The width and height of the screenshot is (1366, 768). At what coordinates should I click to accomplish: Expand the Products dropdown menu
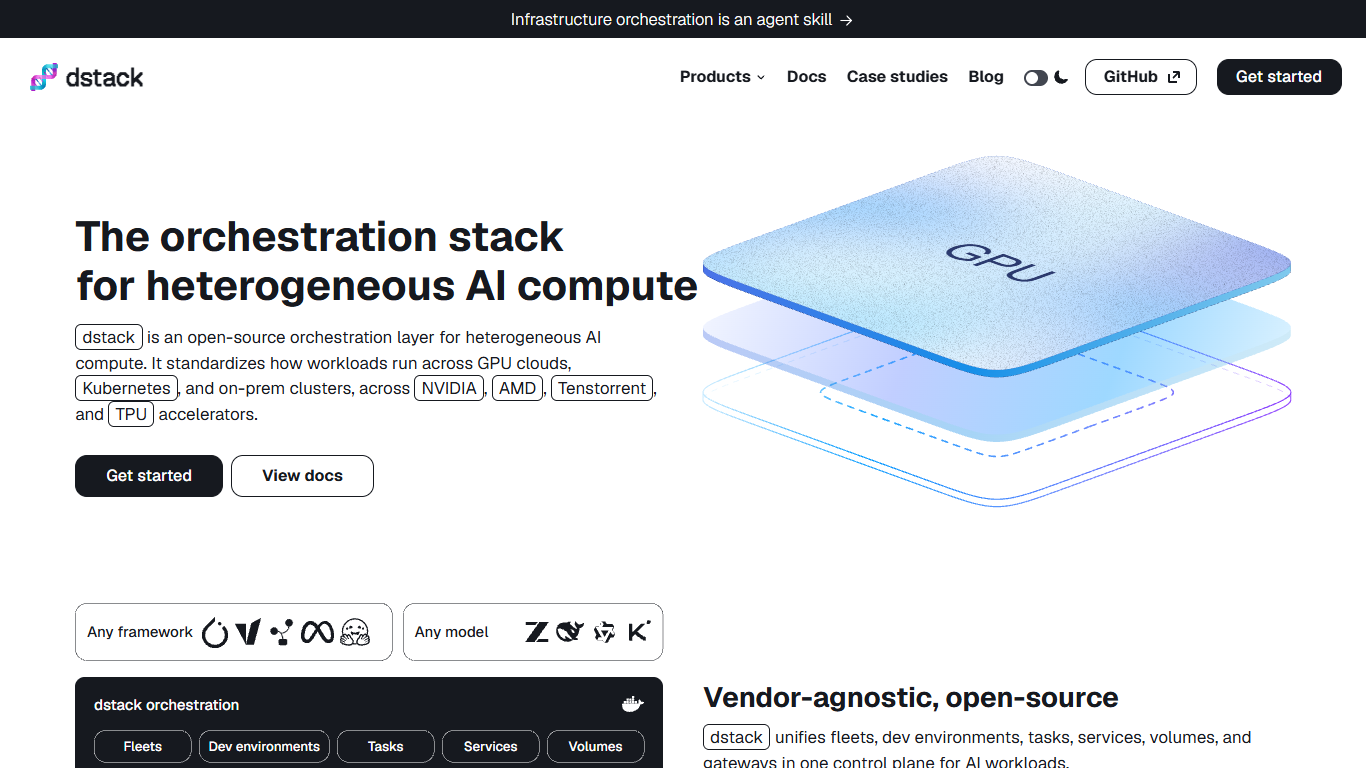(722, 77)
